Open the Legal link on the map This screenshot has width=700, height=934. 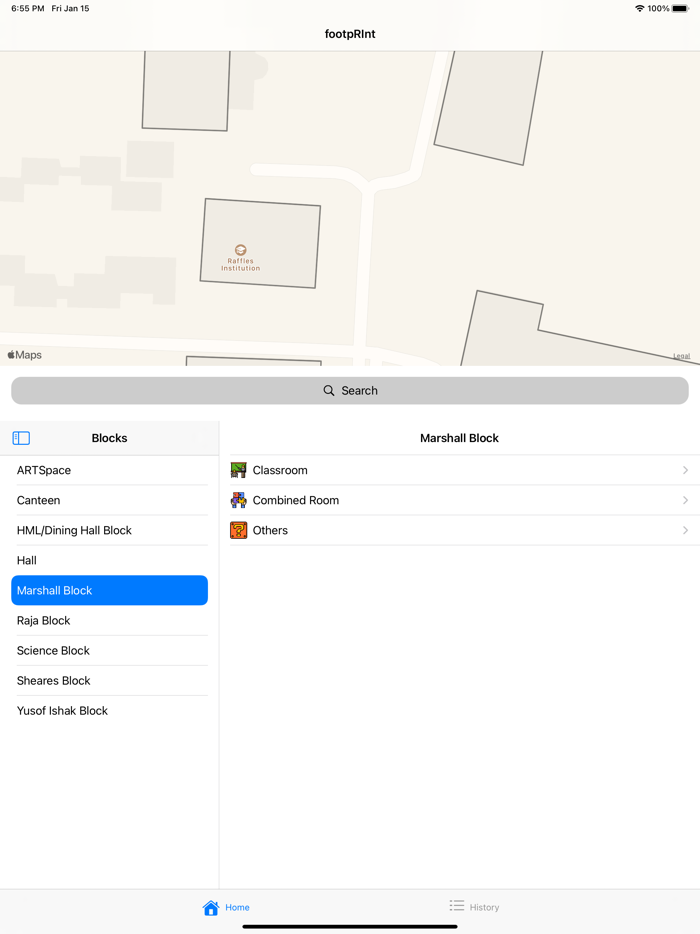[x=682, y=356]
